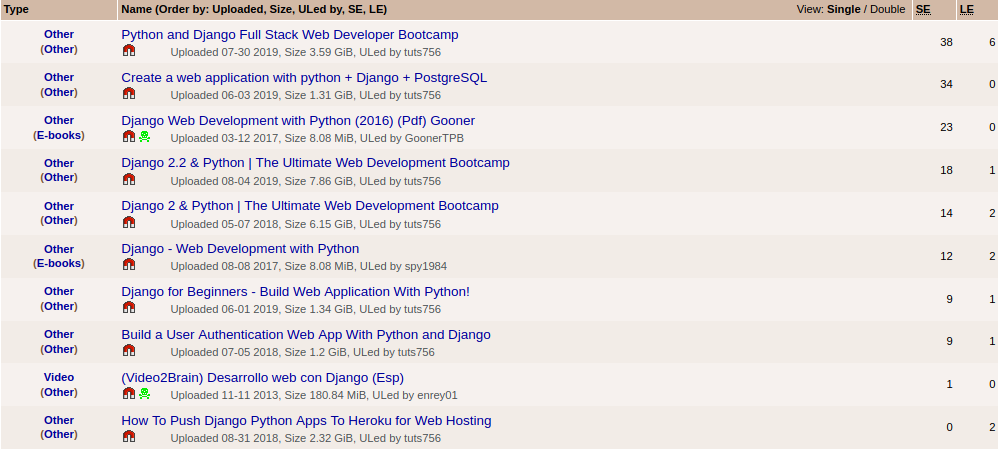998x449 pixels.
Task: Switch to Single view
Action: pyautogui.click(x=843, y=10)
